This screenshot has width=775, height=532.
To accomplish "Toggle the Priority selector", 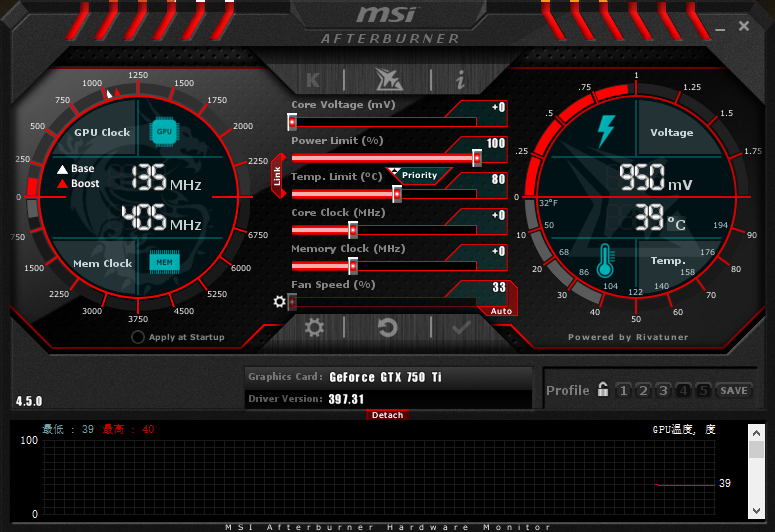I will pos(419,175).
